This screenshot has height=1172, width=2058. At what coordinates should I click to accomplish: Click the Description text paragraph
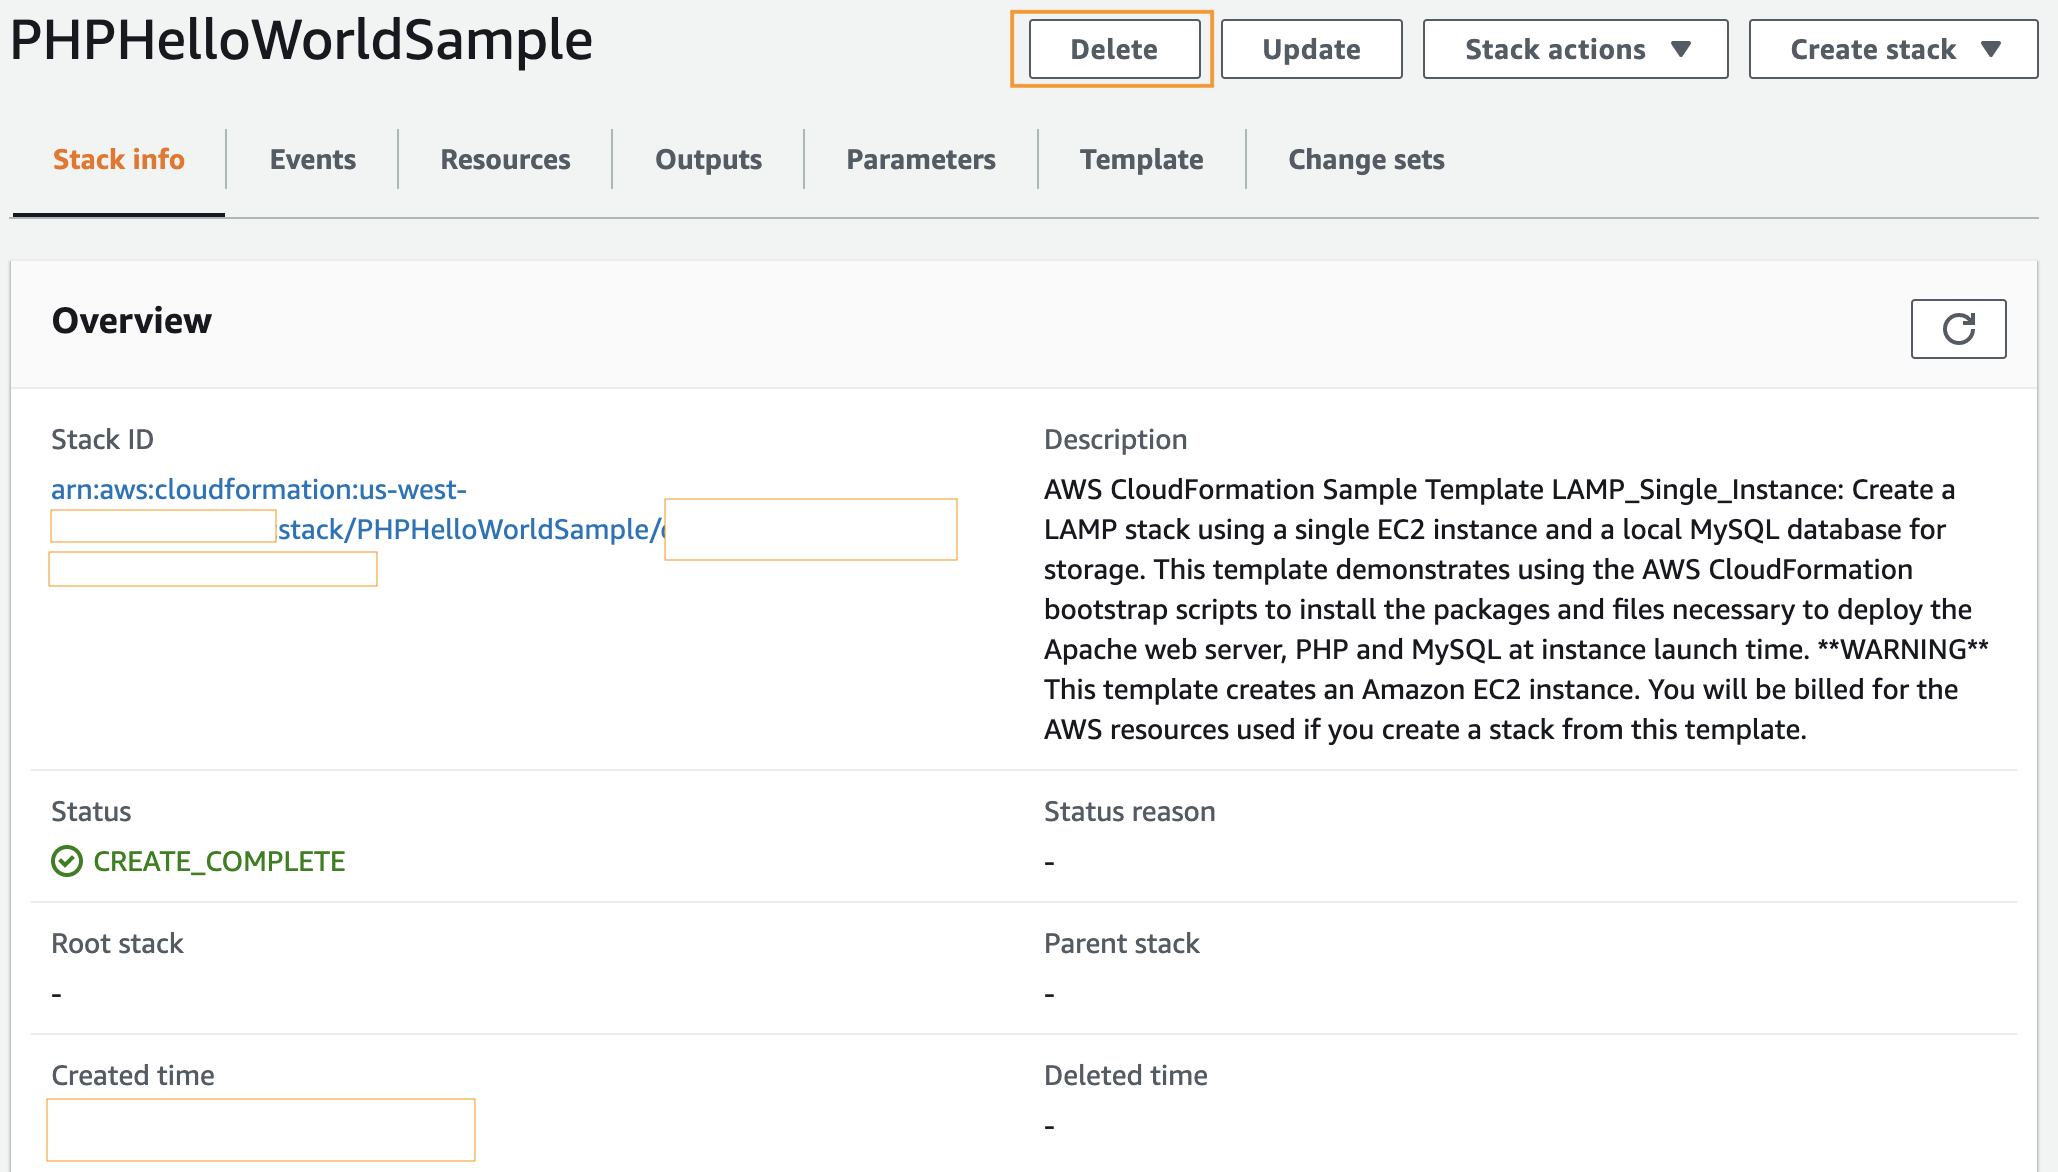(x=1515, y=609)
